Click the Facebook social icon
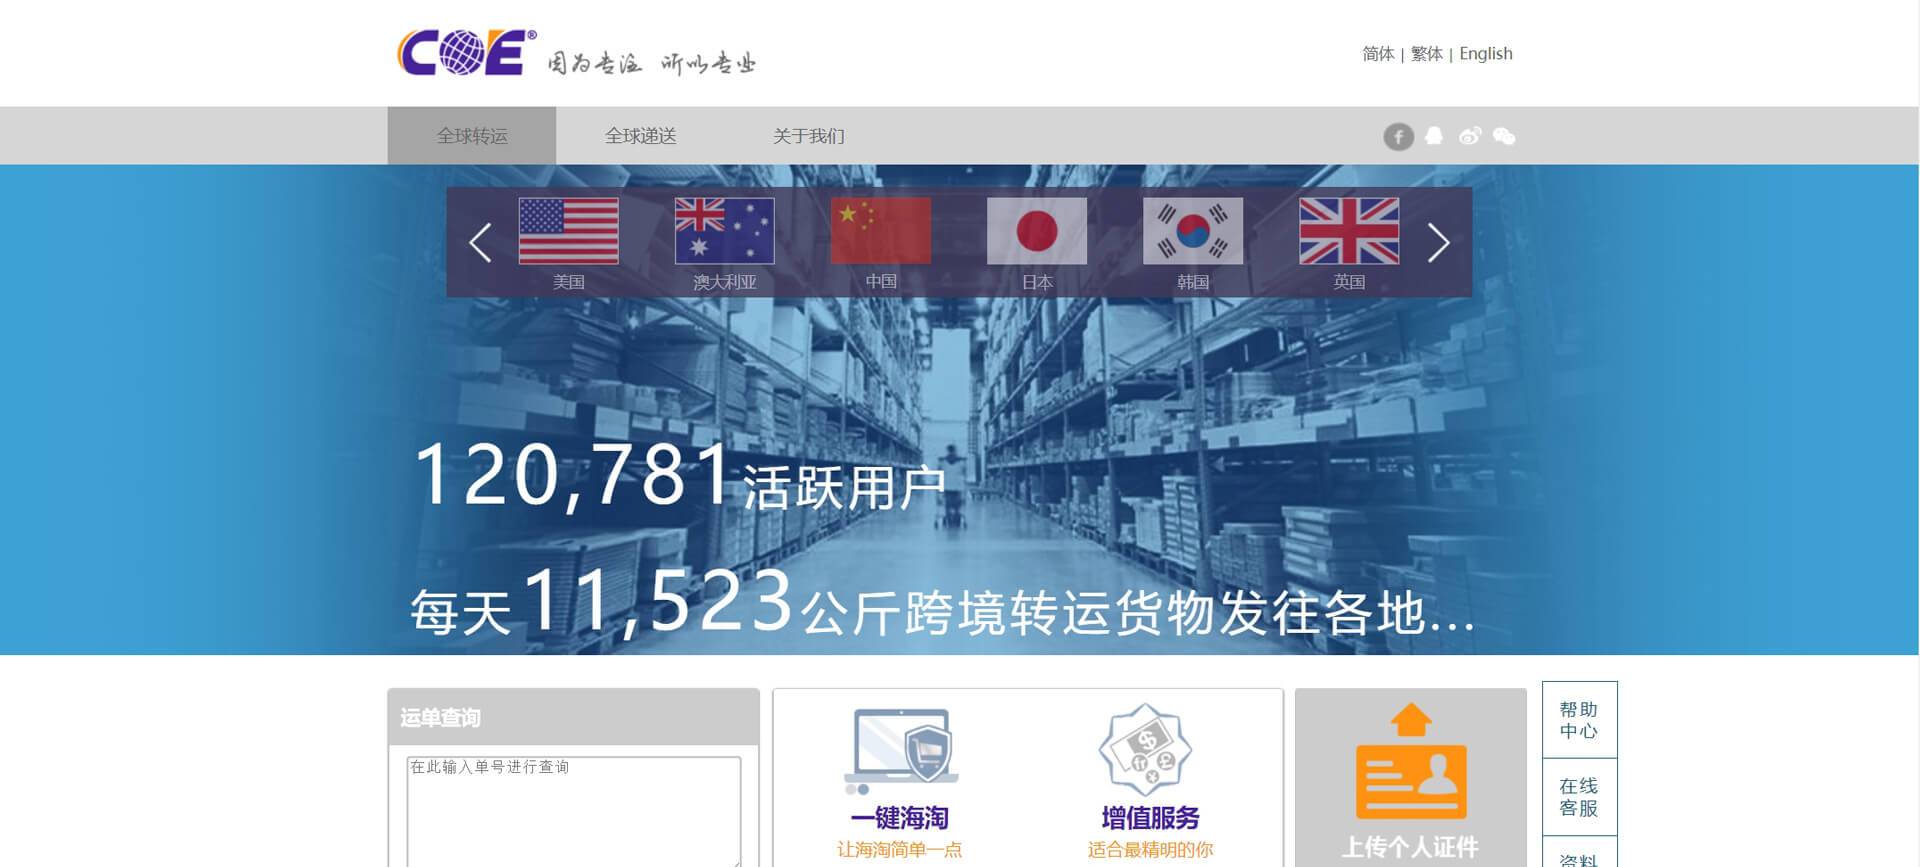 click(x=1398, y=136)
